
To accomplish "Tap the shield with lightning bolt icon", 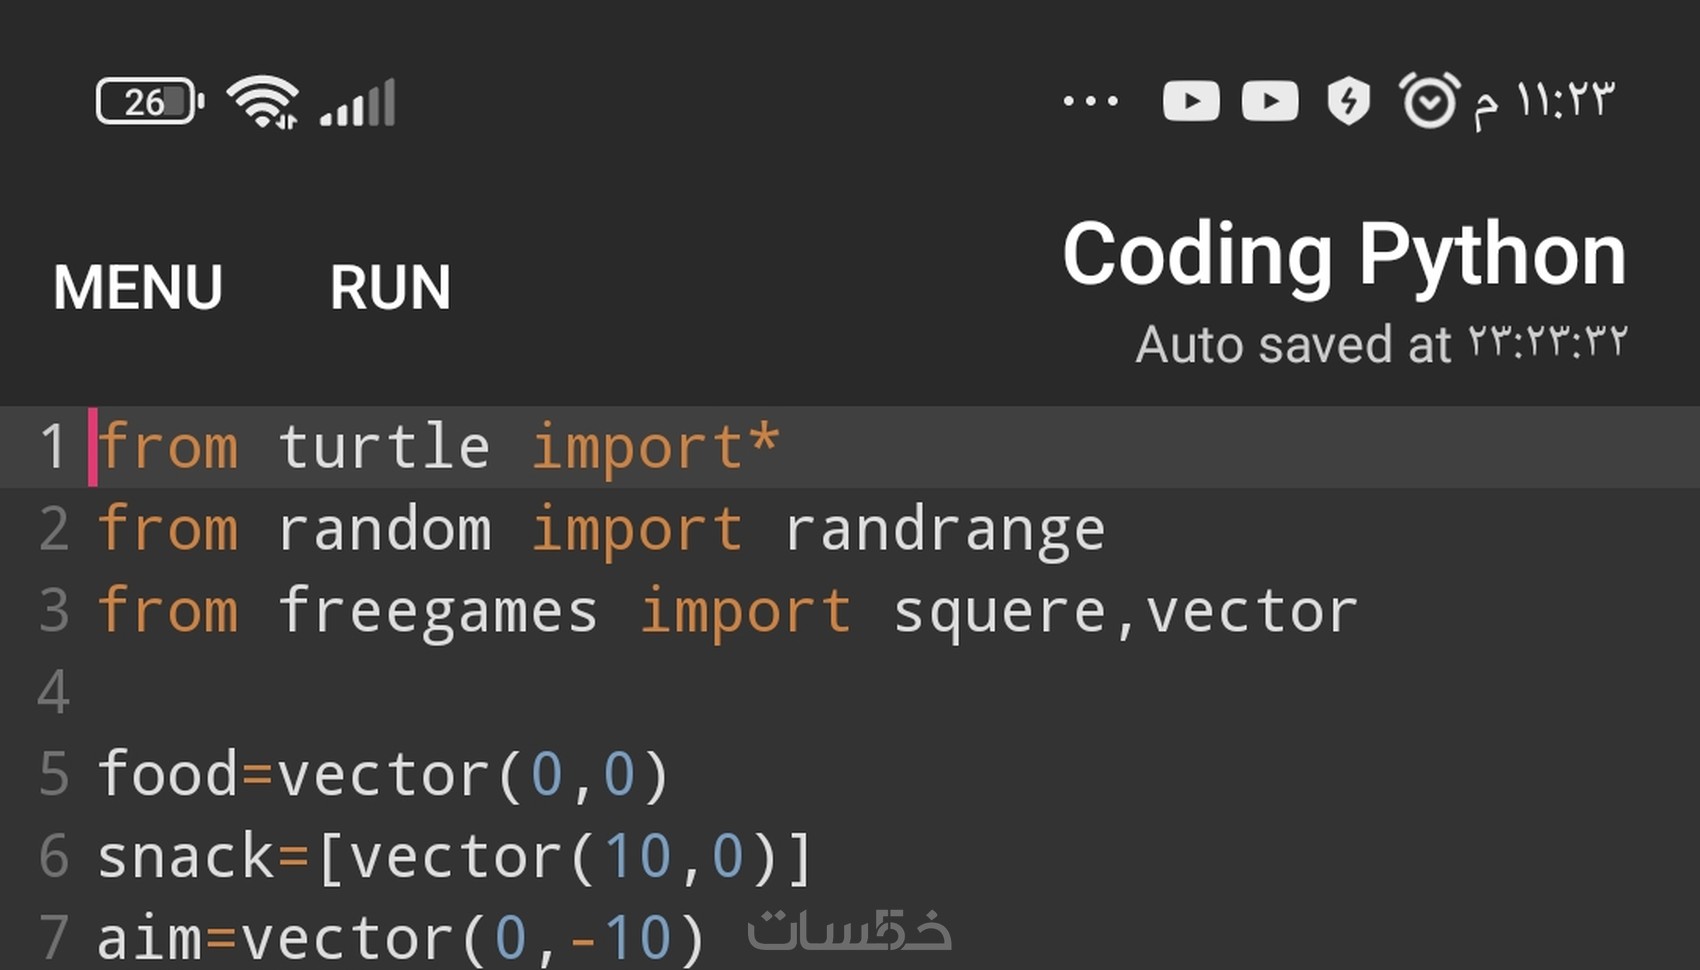I will 1348,101.
